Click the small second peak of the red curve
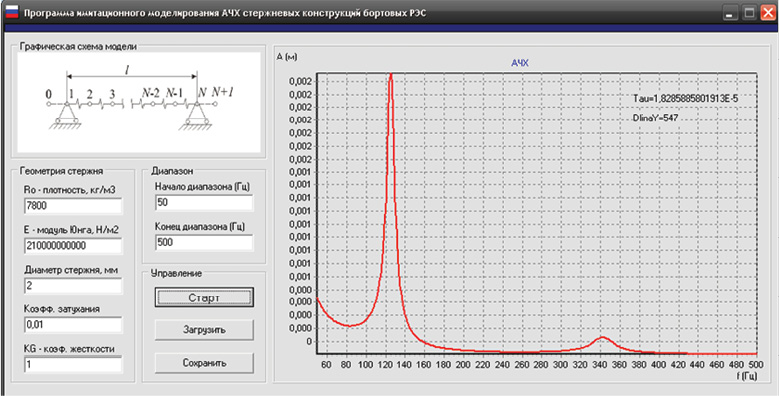Viewport: 779px width, 396px height. click(603, 337)
